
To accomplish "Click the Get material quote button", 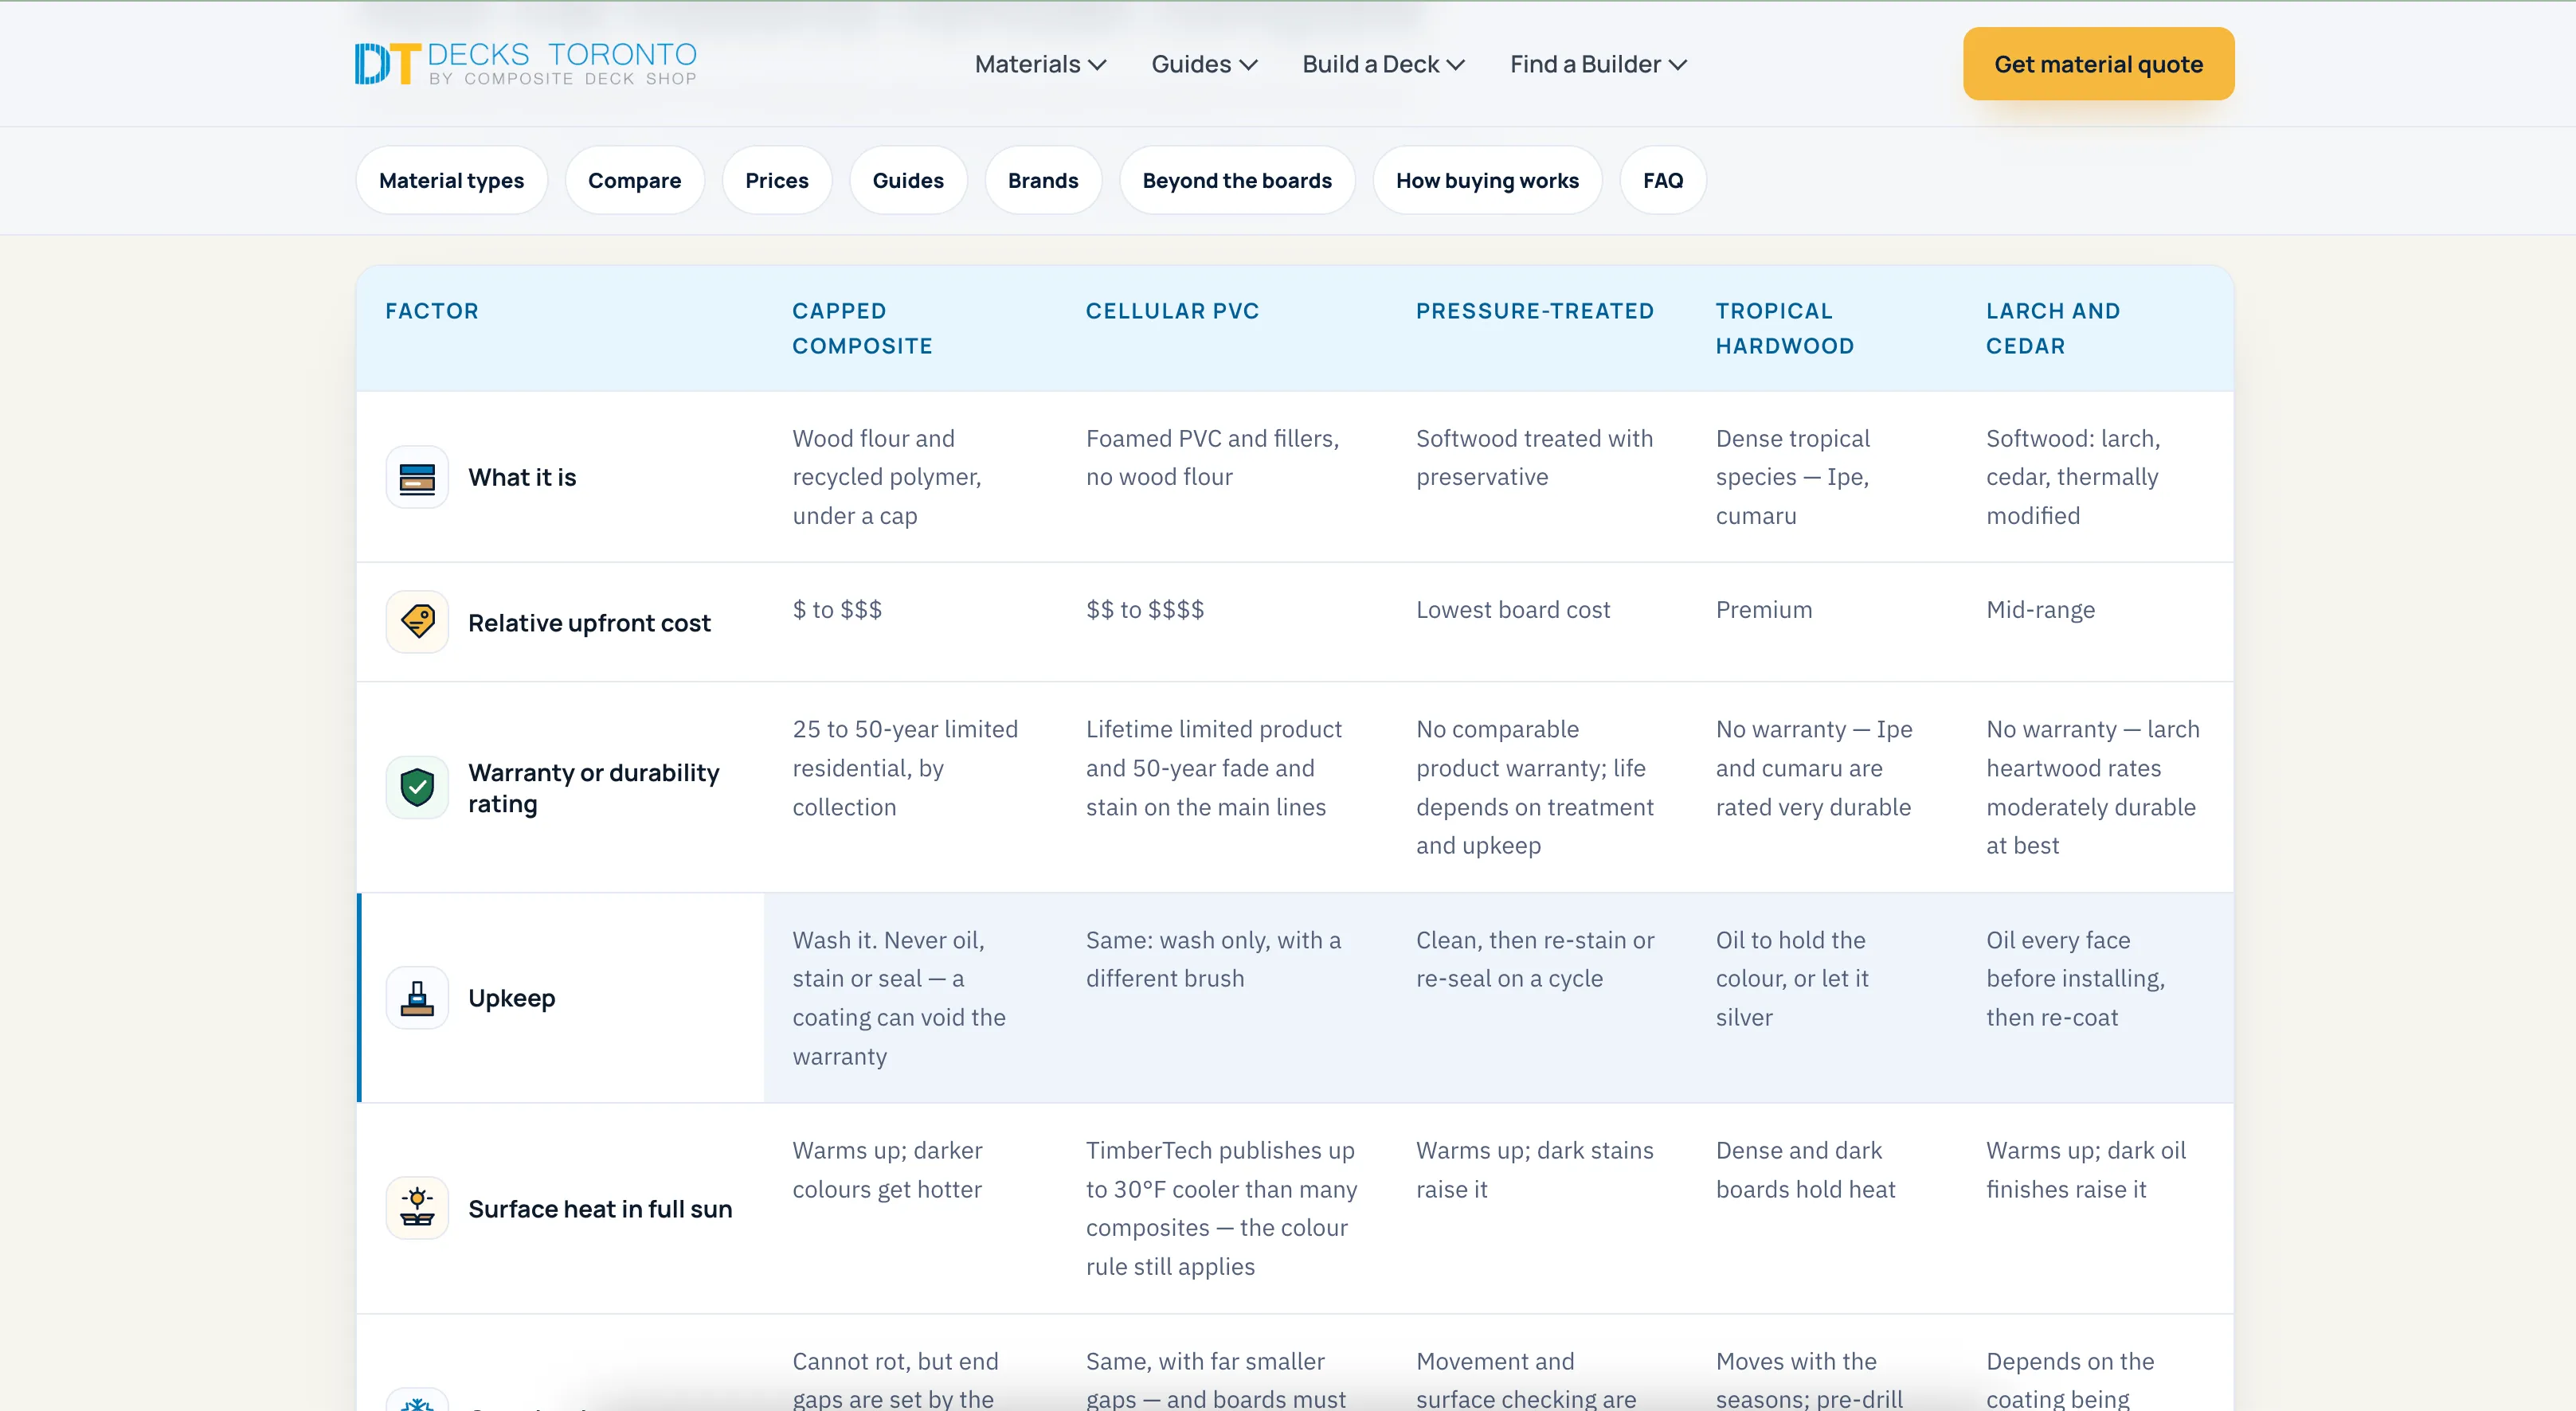I will click(x=2098, y=64).
